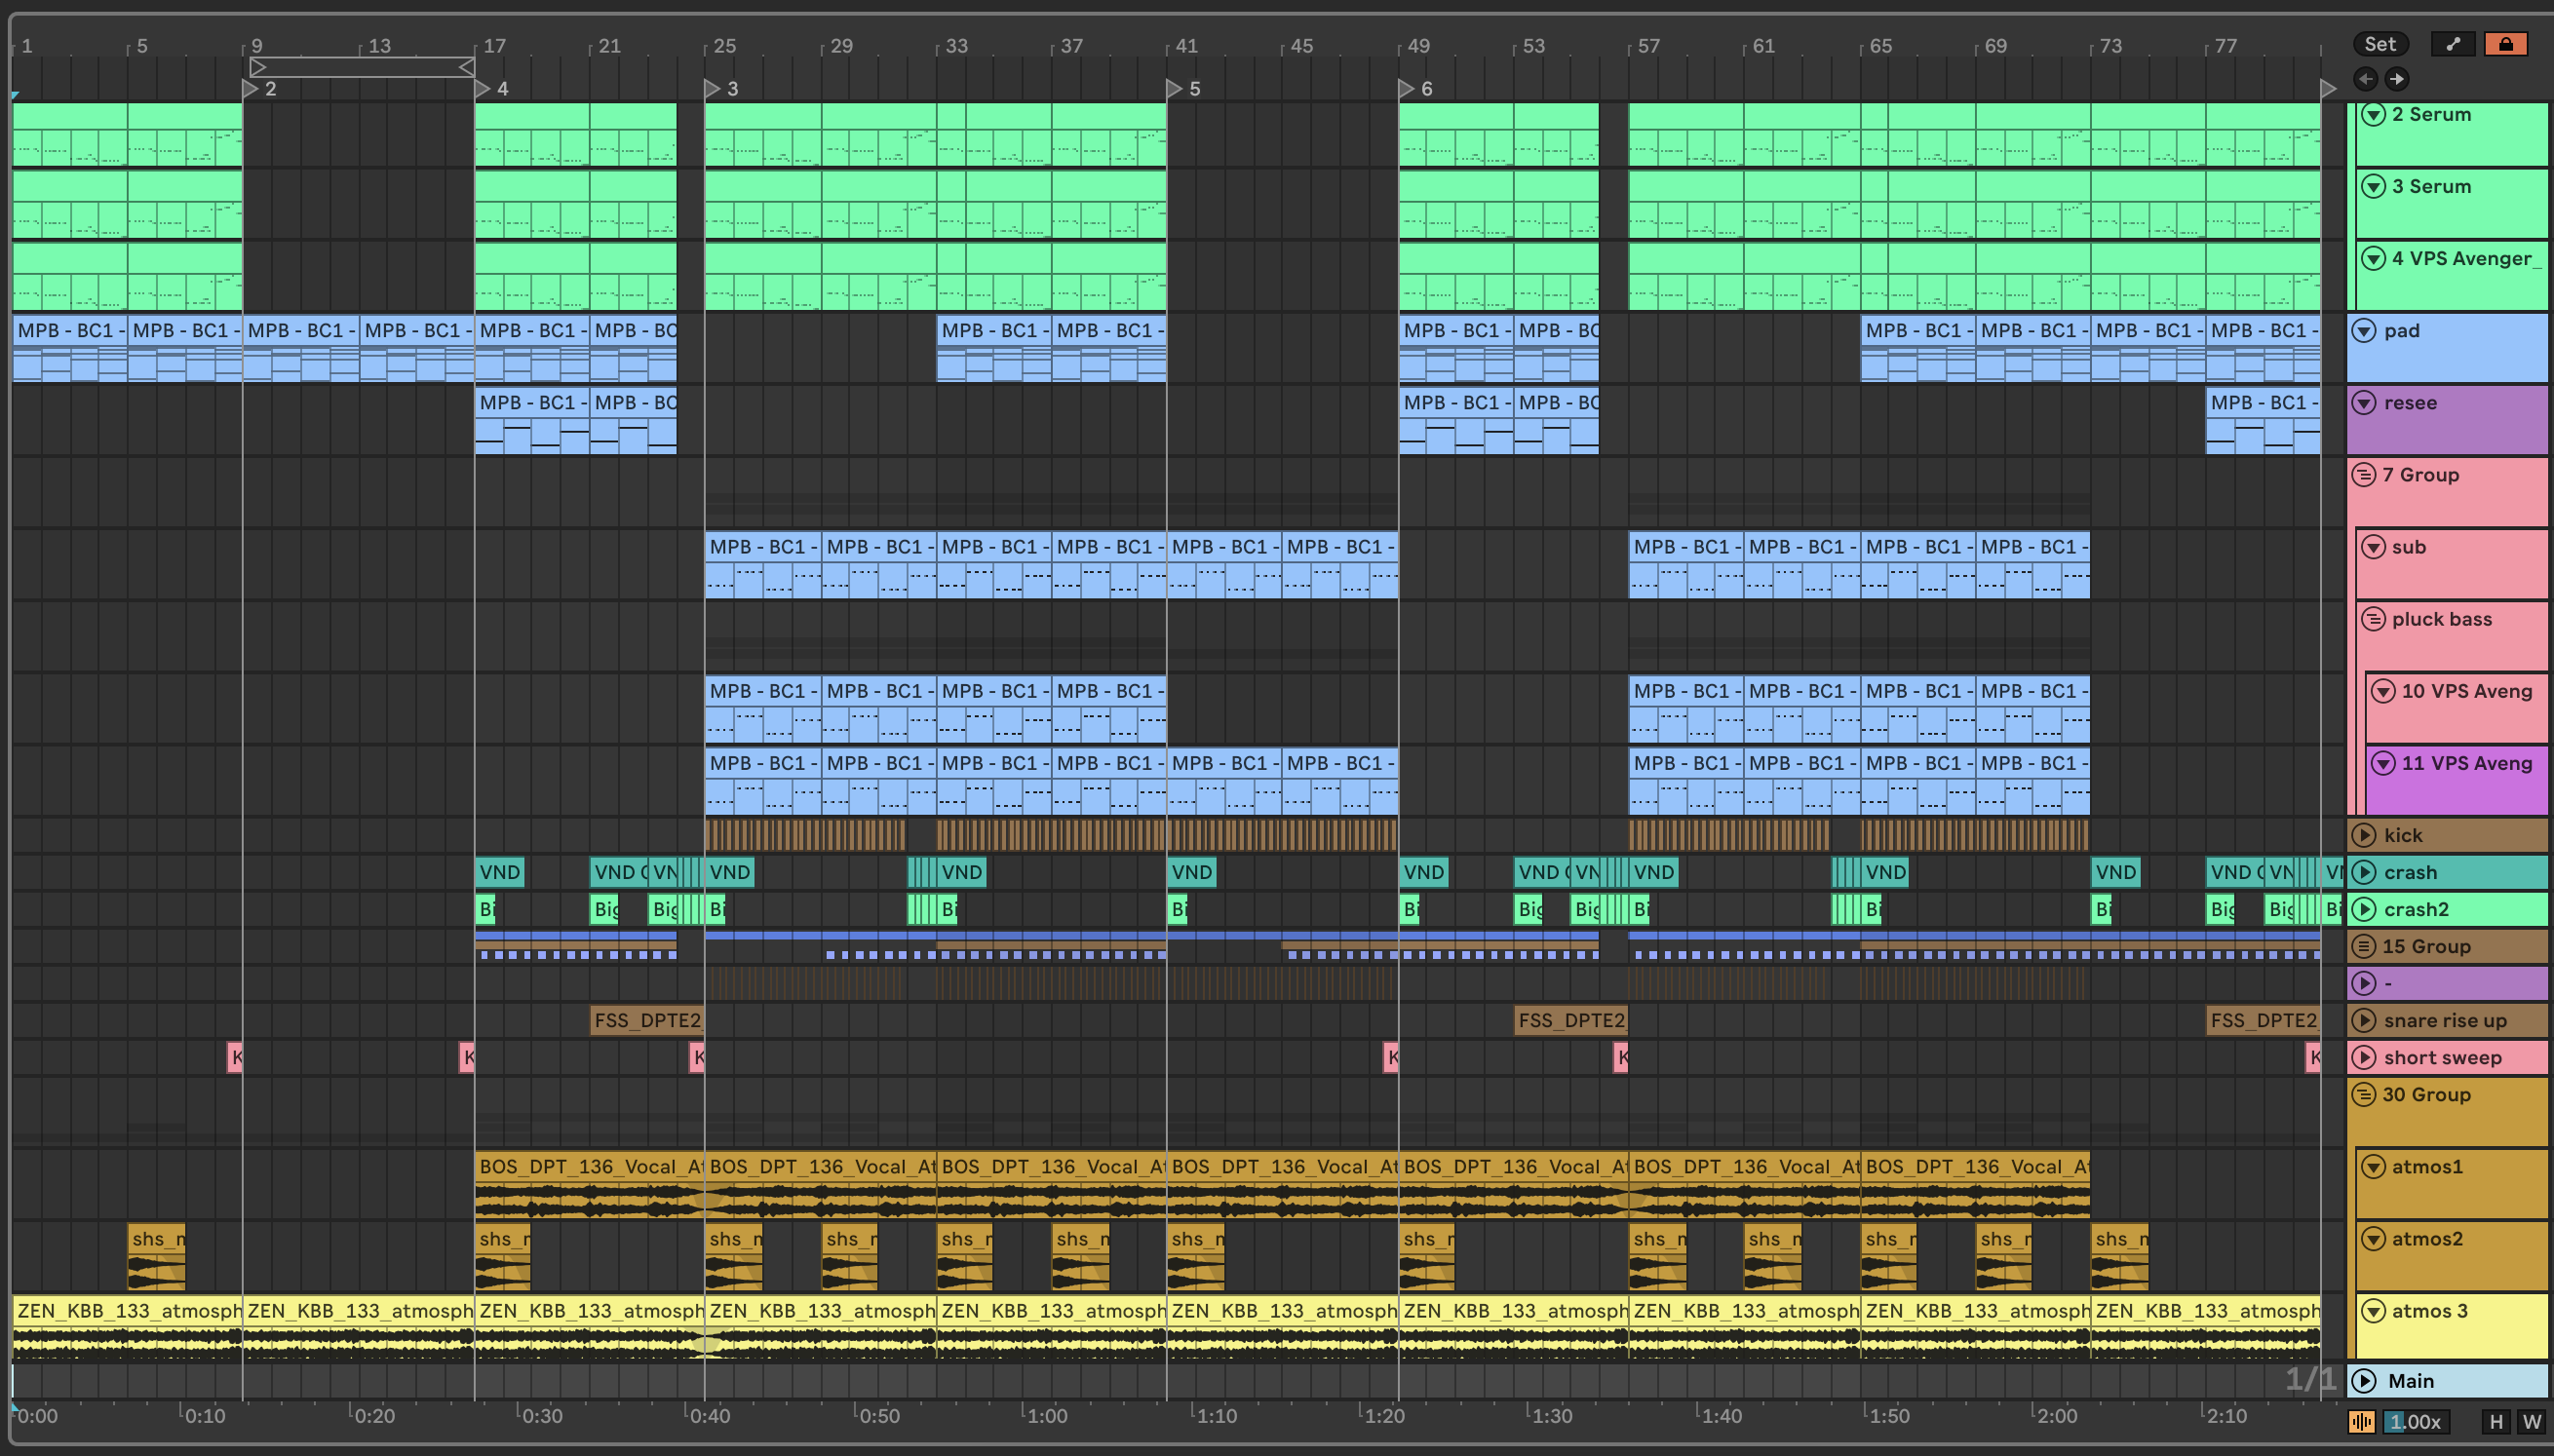The width and height of the screenshot is (2554, 1456).
Task: Unfold the Main track arrow
Action: tap(2364, 1381)
